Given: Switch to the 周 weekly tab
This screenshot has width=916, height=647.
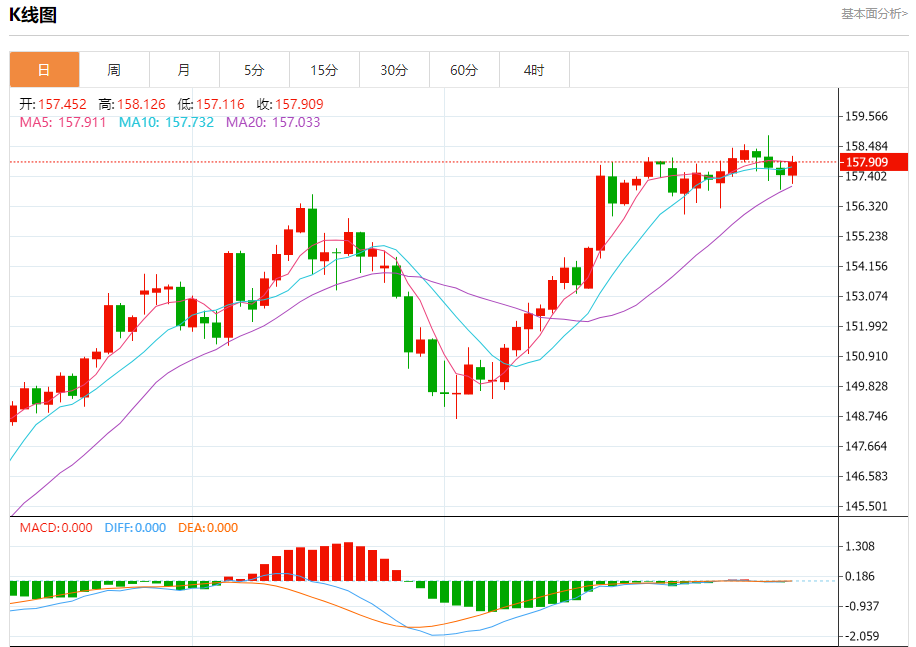Looking at the screenshot, I should point(114,70).
